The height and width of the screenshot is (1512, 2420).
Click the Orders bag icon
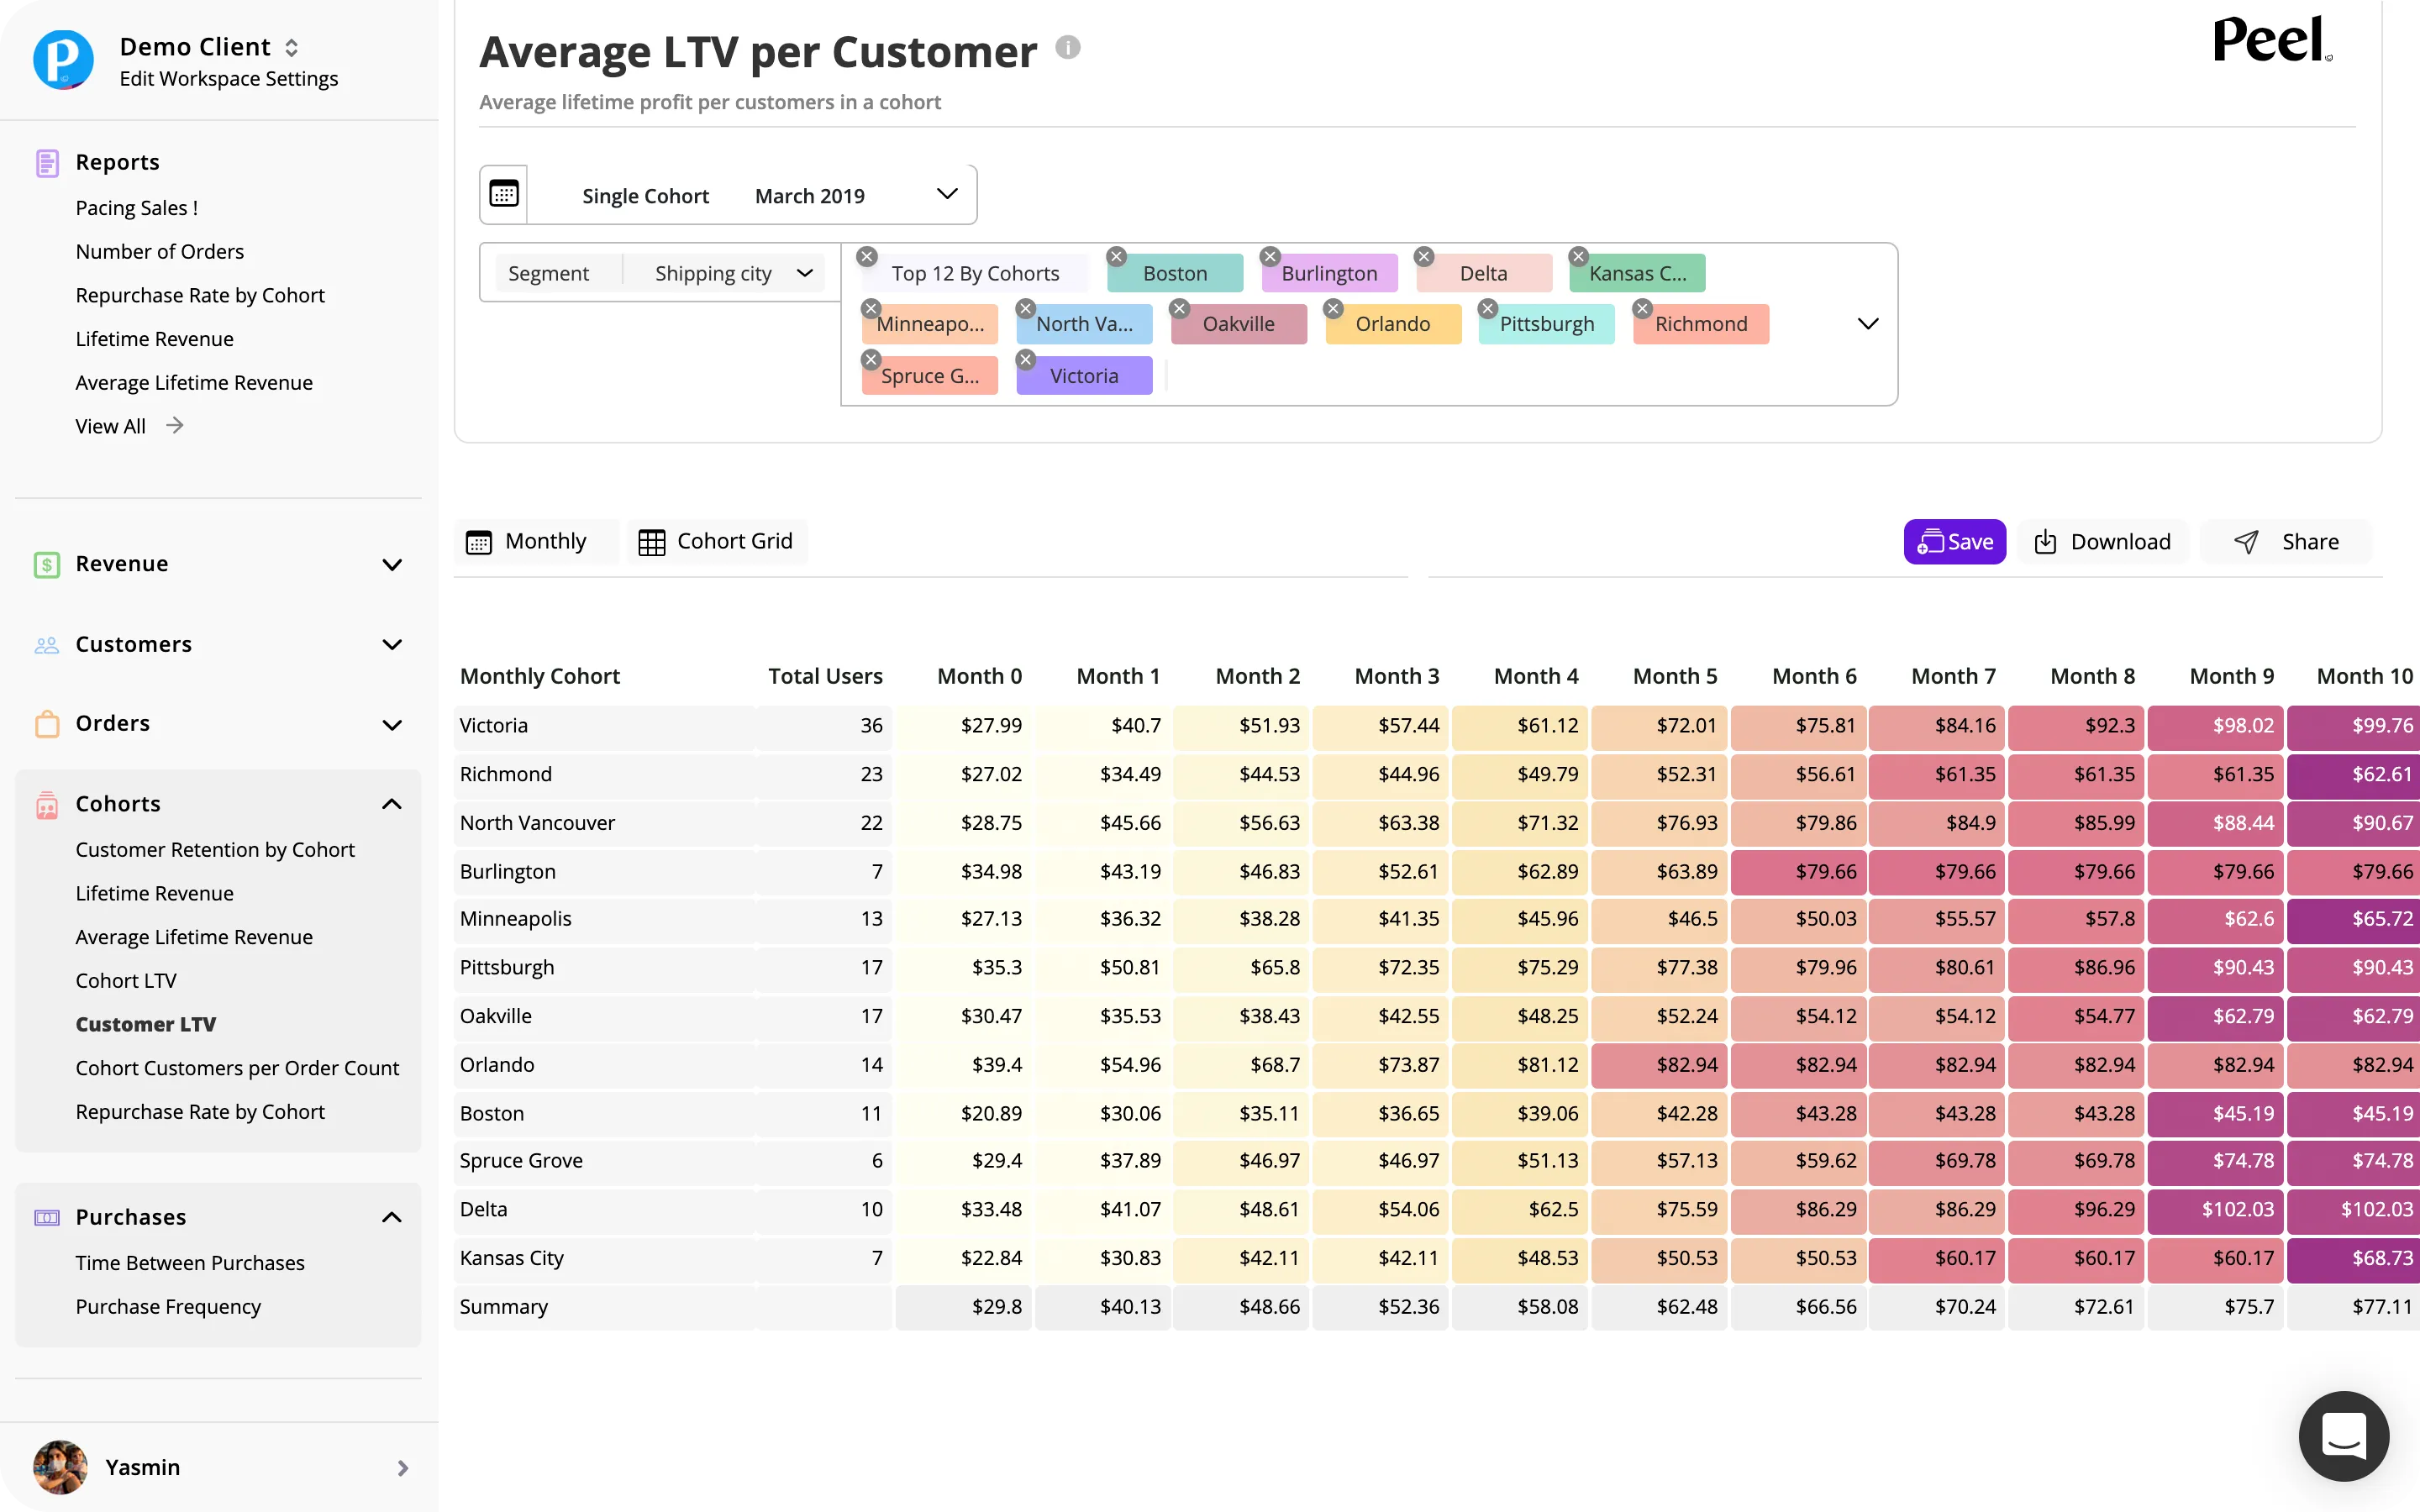click(47, 723)
